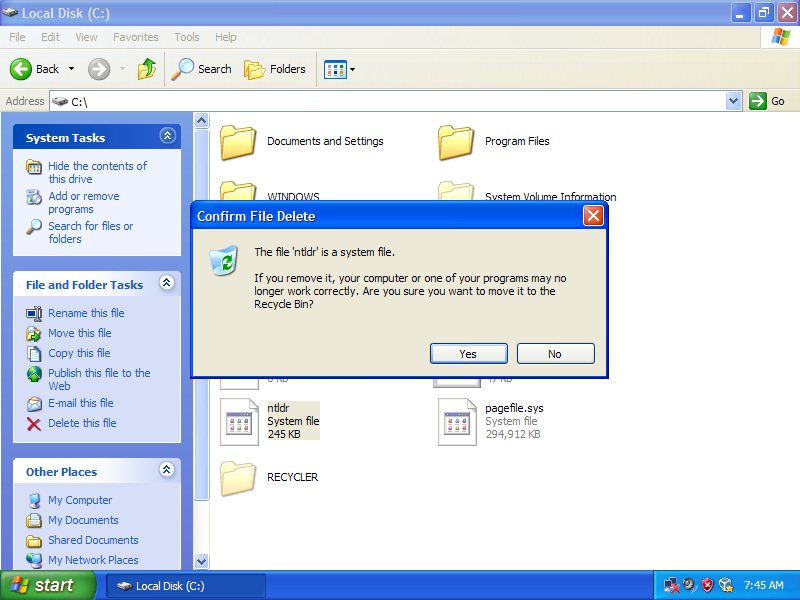This screenshot has width=800, height=600.
Task: Click the E-mail envelope icon
Action: (x=34, y=404)
